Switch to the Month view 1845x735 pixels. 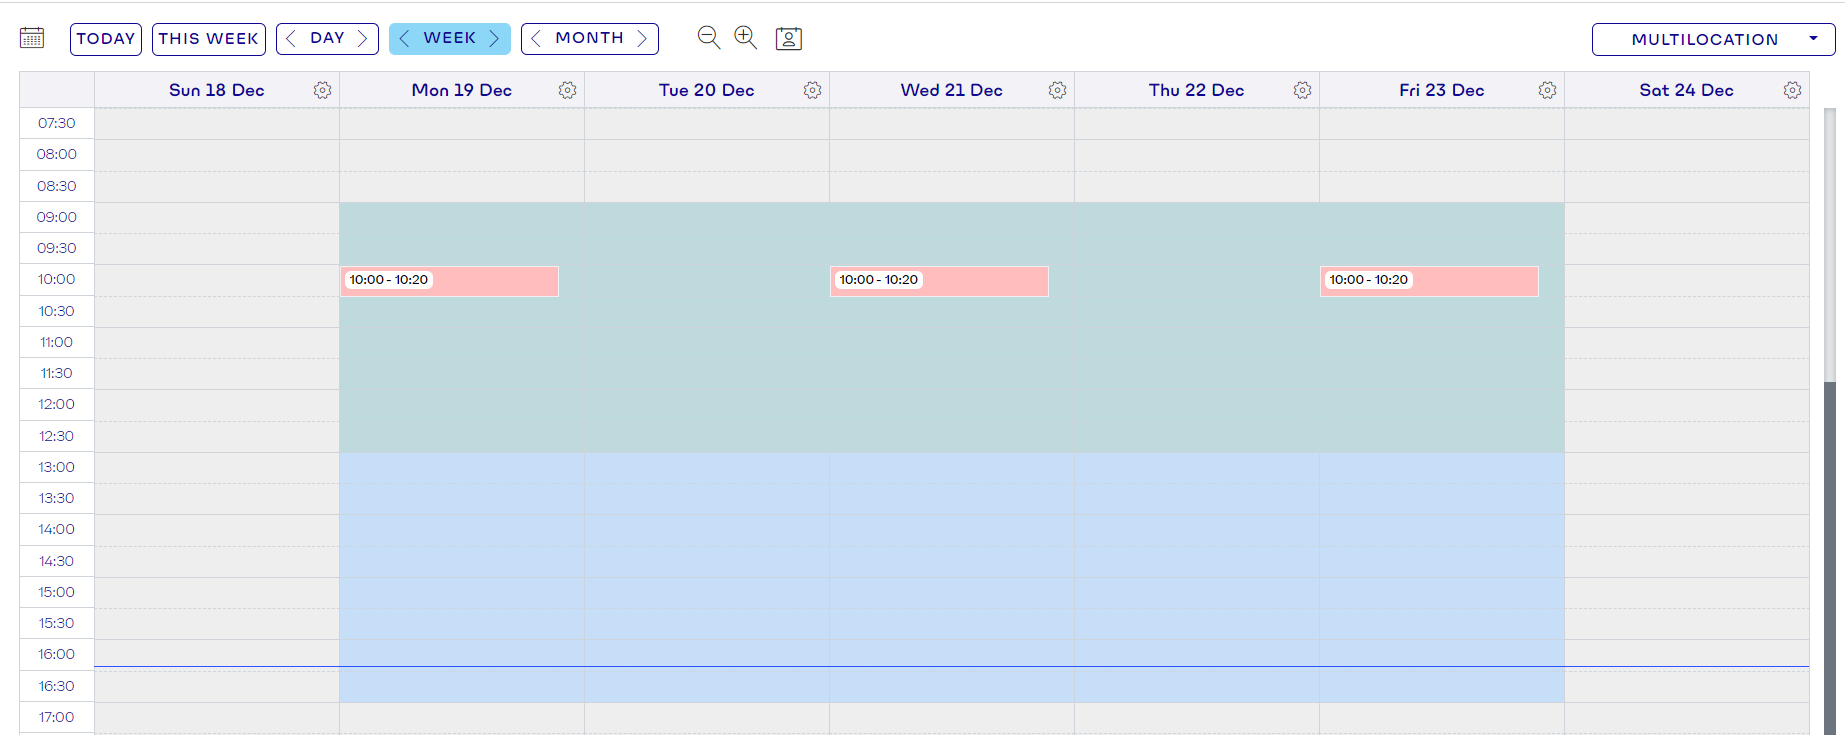(x=589, y=38)
